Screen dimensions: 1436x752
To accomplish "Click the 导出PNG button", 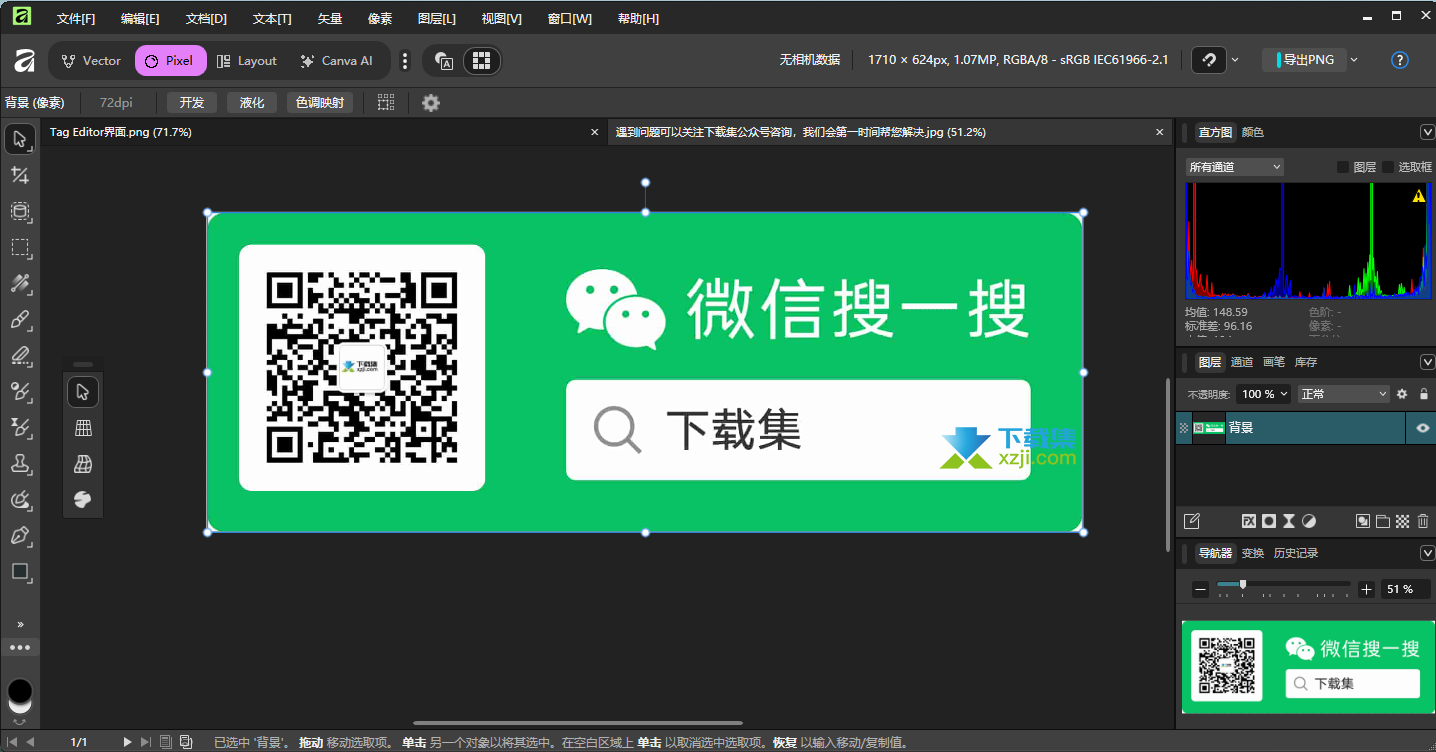I will (x=1306, y=60).
